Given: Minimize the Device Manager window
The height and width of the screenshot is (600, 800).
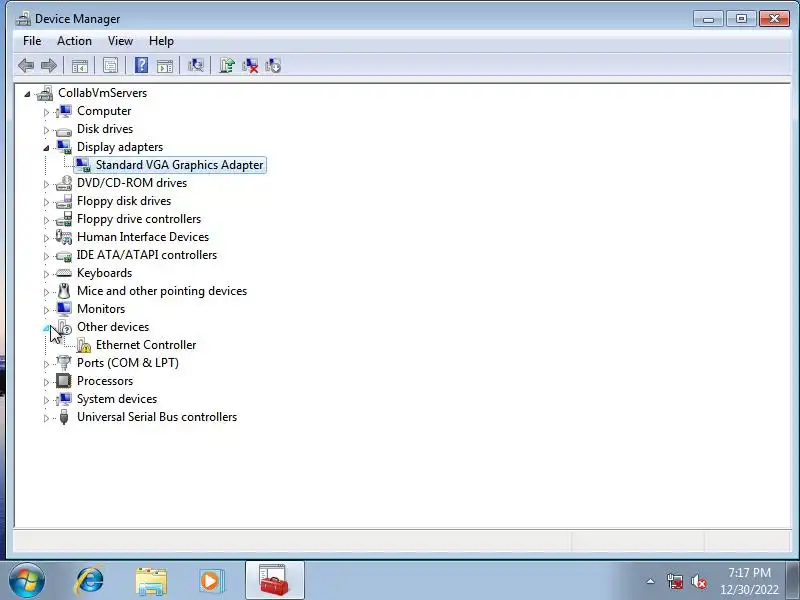Looking at the screenshot, I should (x=708, y=19).
